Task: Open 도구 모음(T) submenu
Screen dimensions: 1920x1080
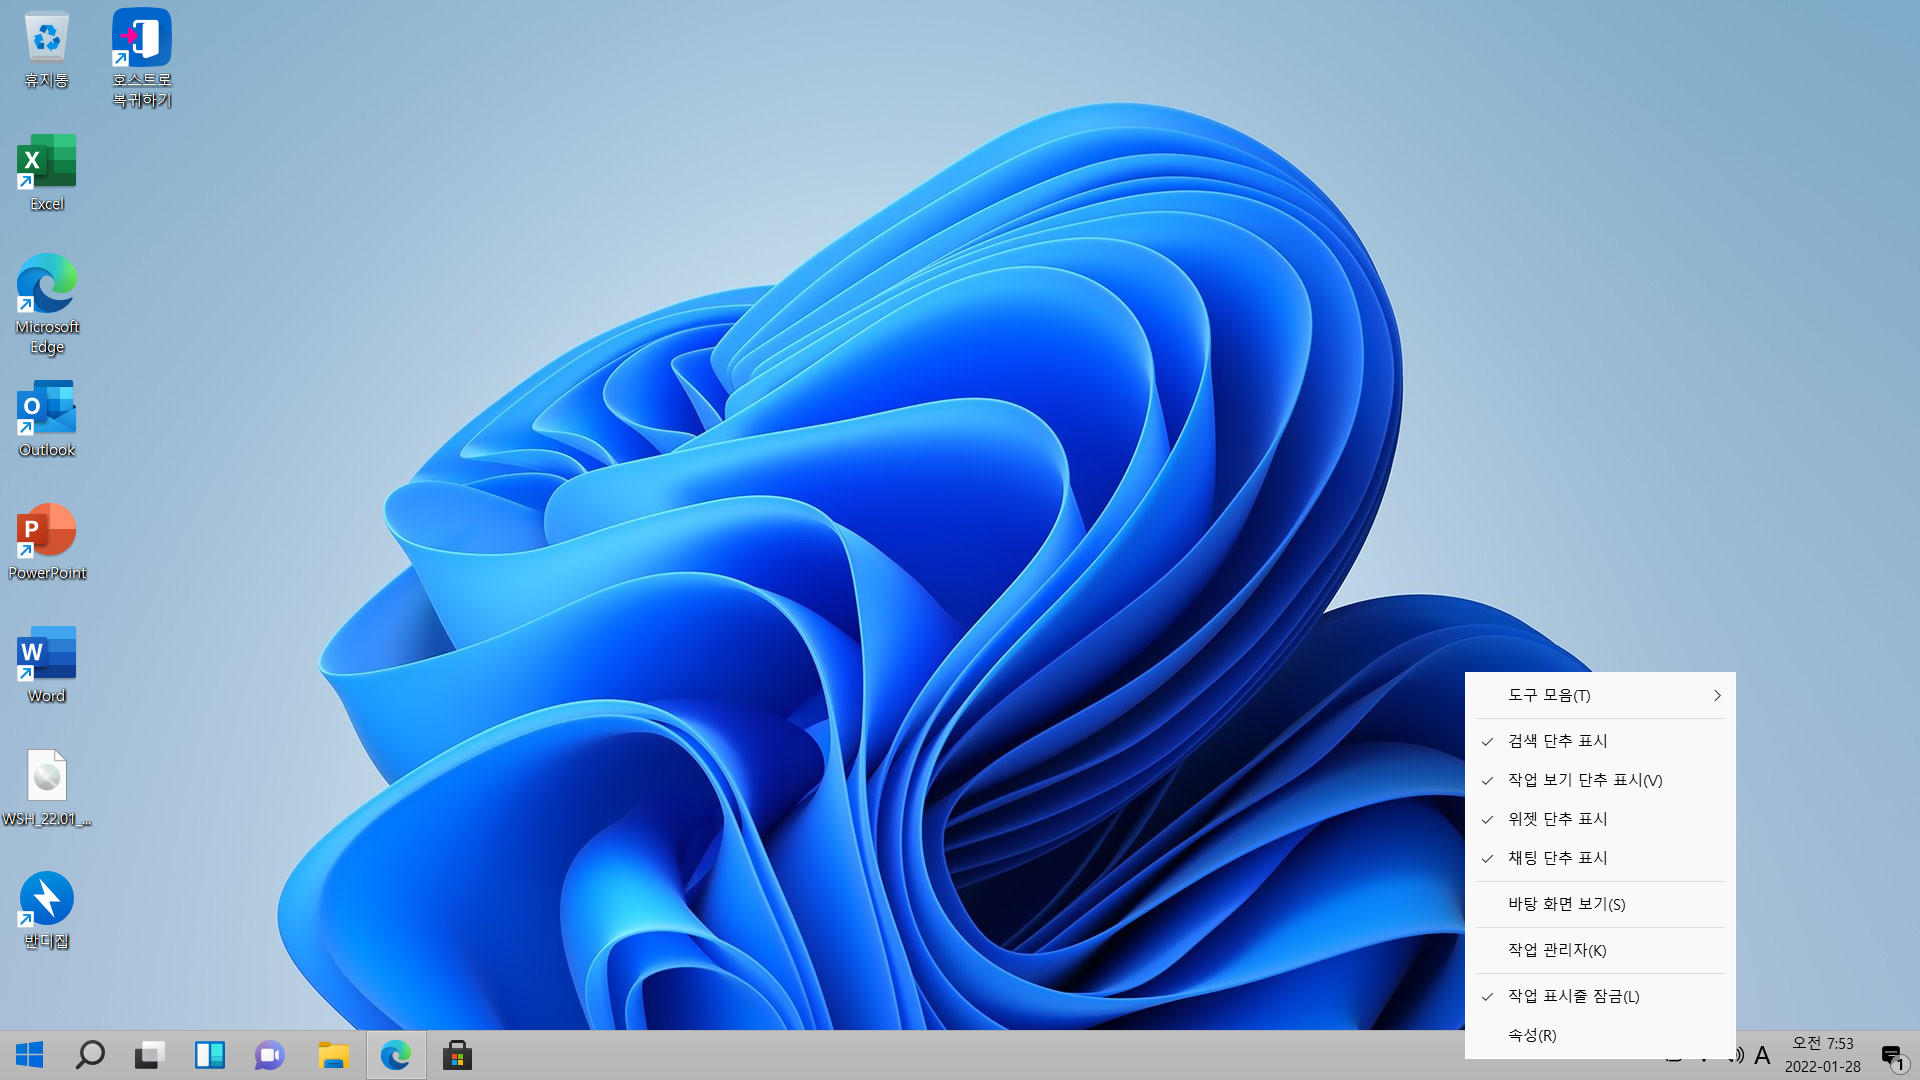Action: point(1600,695)
